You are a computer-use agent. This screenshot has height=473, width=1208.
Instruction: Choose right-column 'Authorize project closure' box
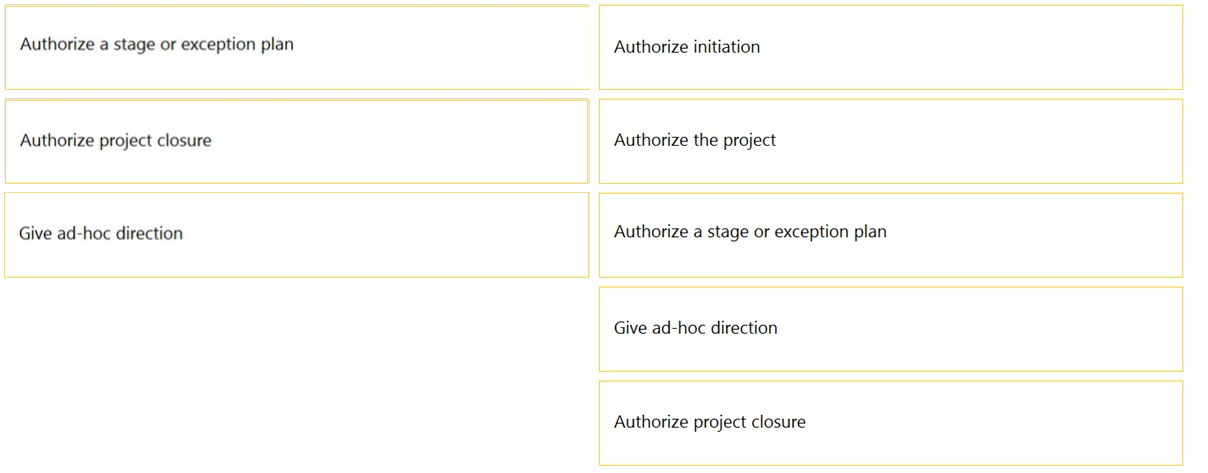pyautogui.click(x=891, y=423)
